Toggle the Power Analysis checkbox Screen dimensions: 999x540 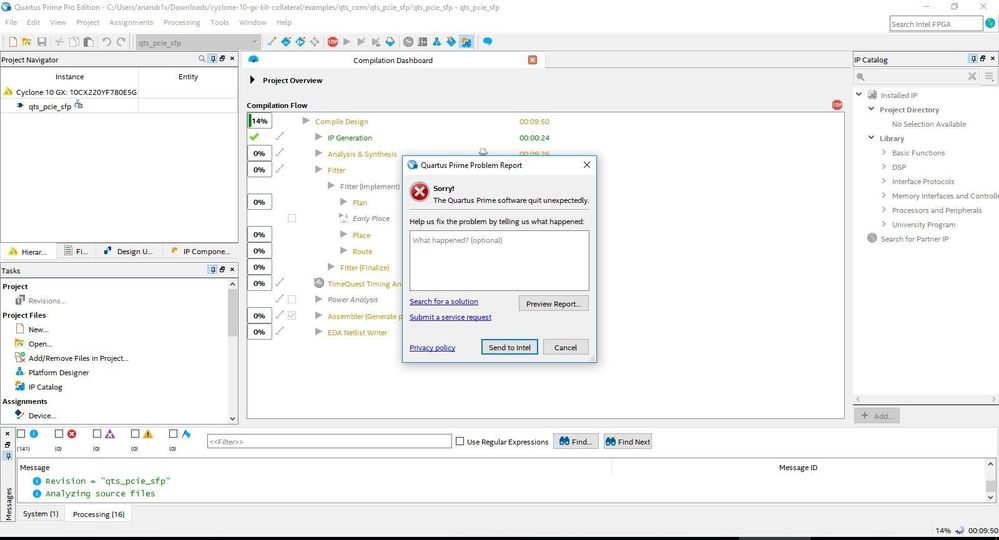click(292, 299)
